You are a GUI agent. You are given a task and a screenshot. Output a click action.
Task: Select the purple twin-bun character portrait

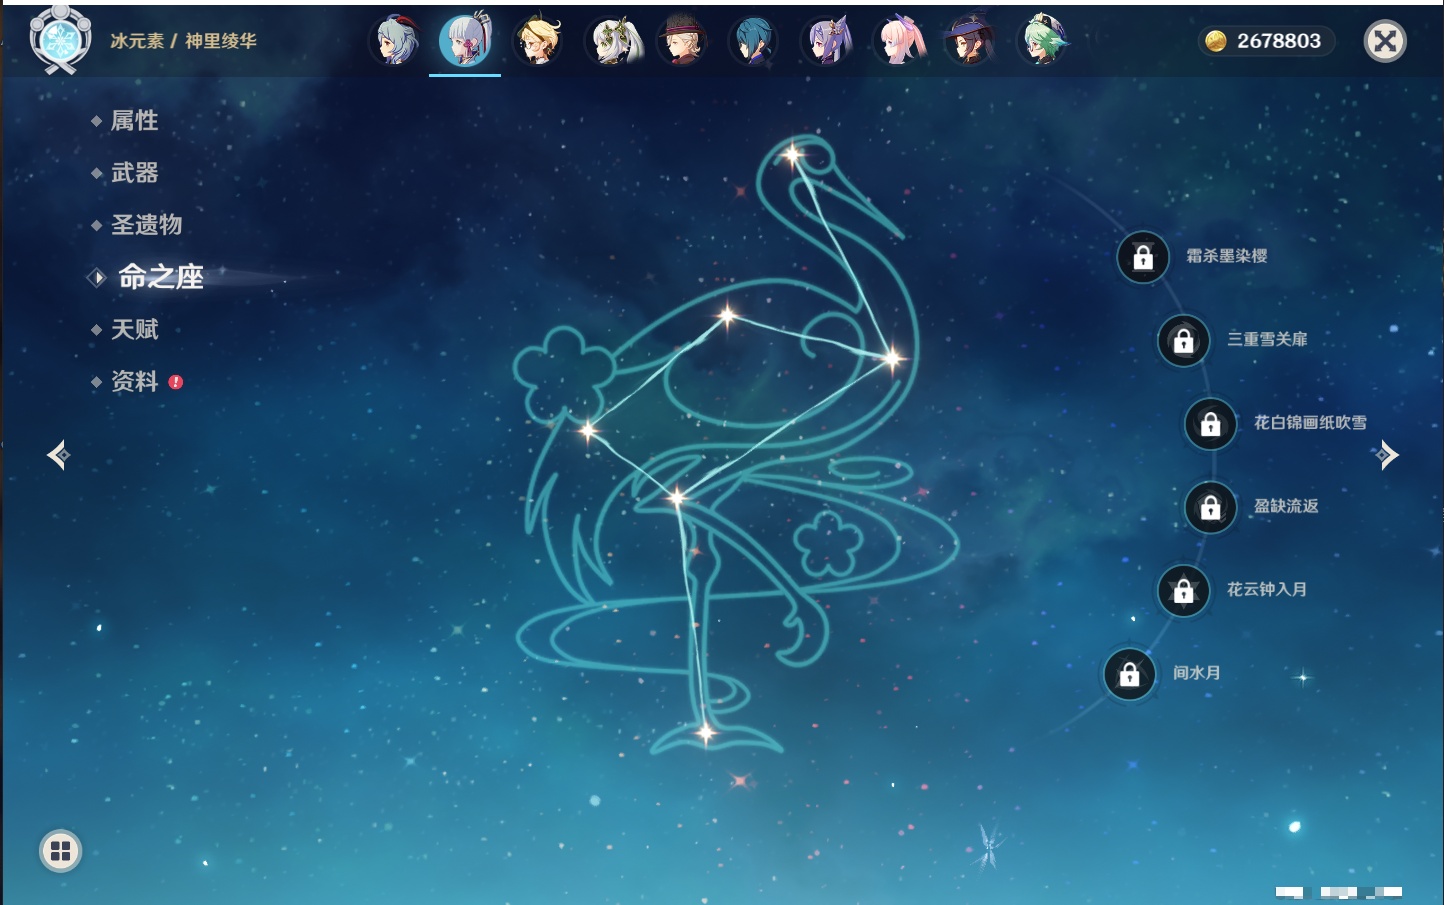pyautogui.click(x=826, y=41)
